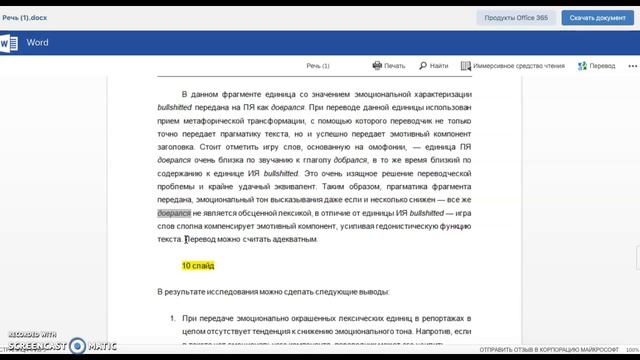The height and width of the screenshot is (360, 640).
Task: Click the Речь (1).docx file name
Action: [24, 18]
